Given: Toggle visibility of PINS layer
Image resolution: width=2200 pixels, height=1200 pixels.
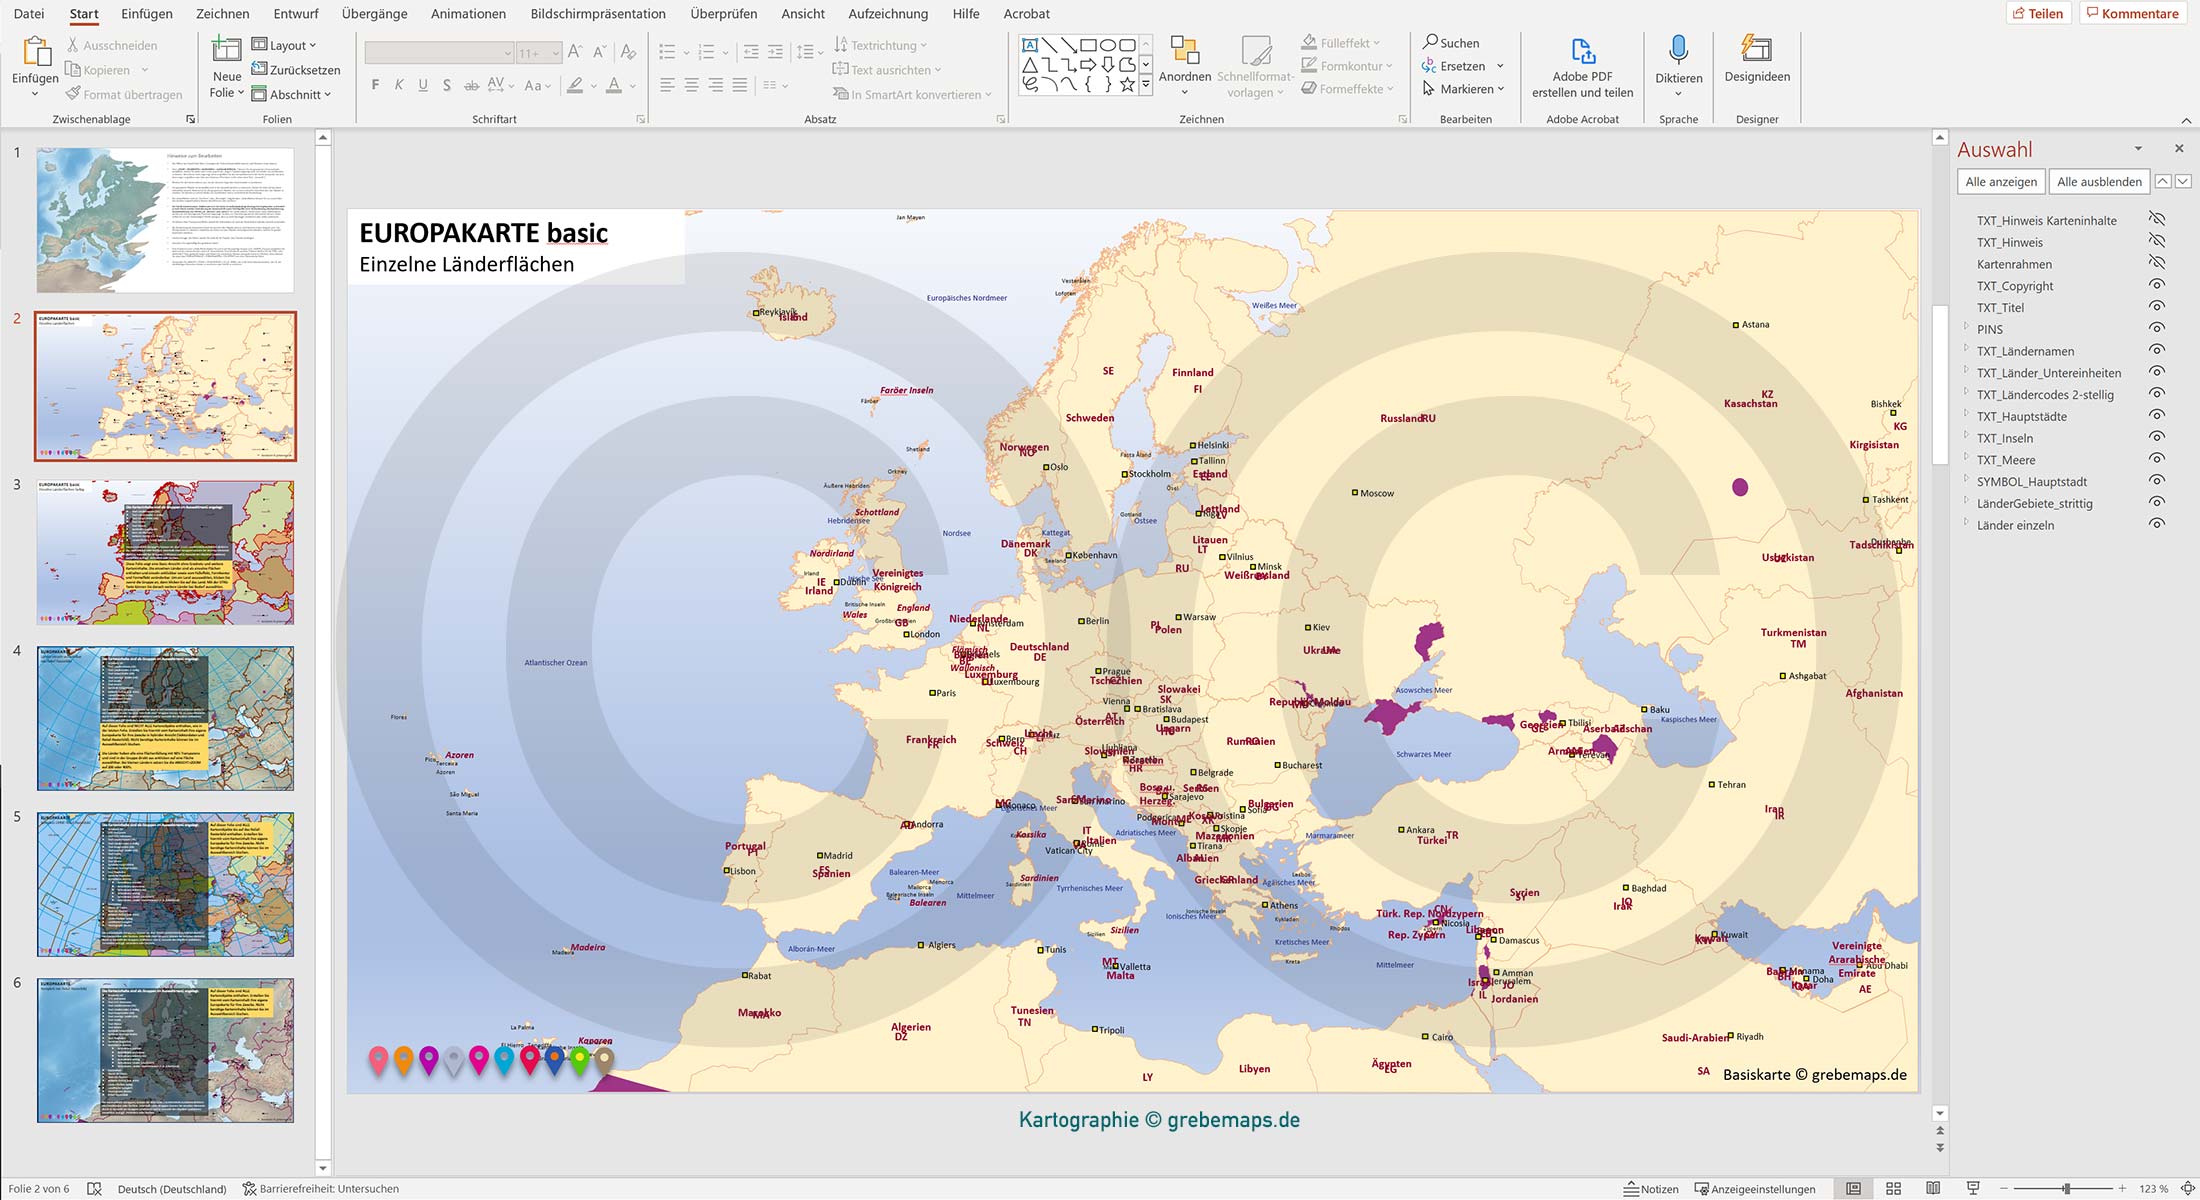Looking at the screenshot, I should [x=2158, y=329].
